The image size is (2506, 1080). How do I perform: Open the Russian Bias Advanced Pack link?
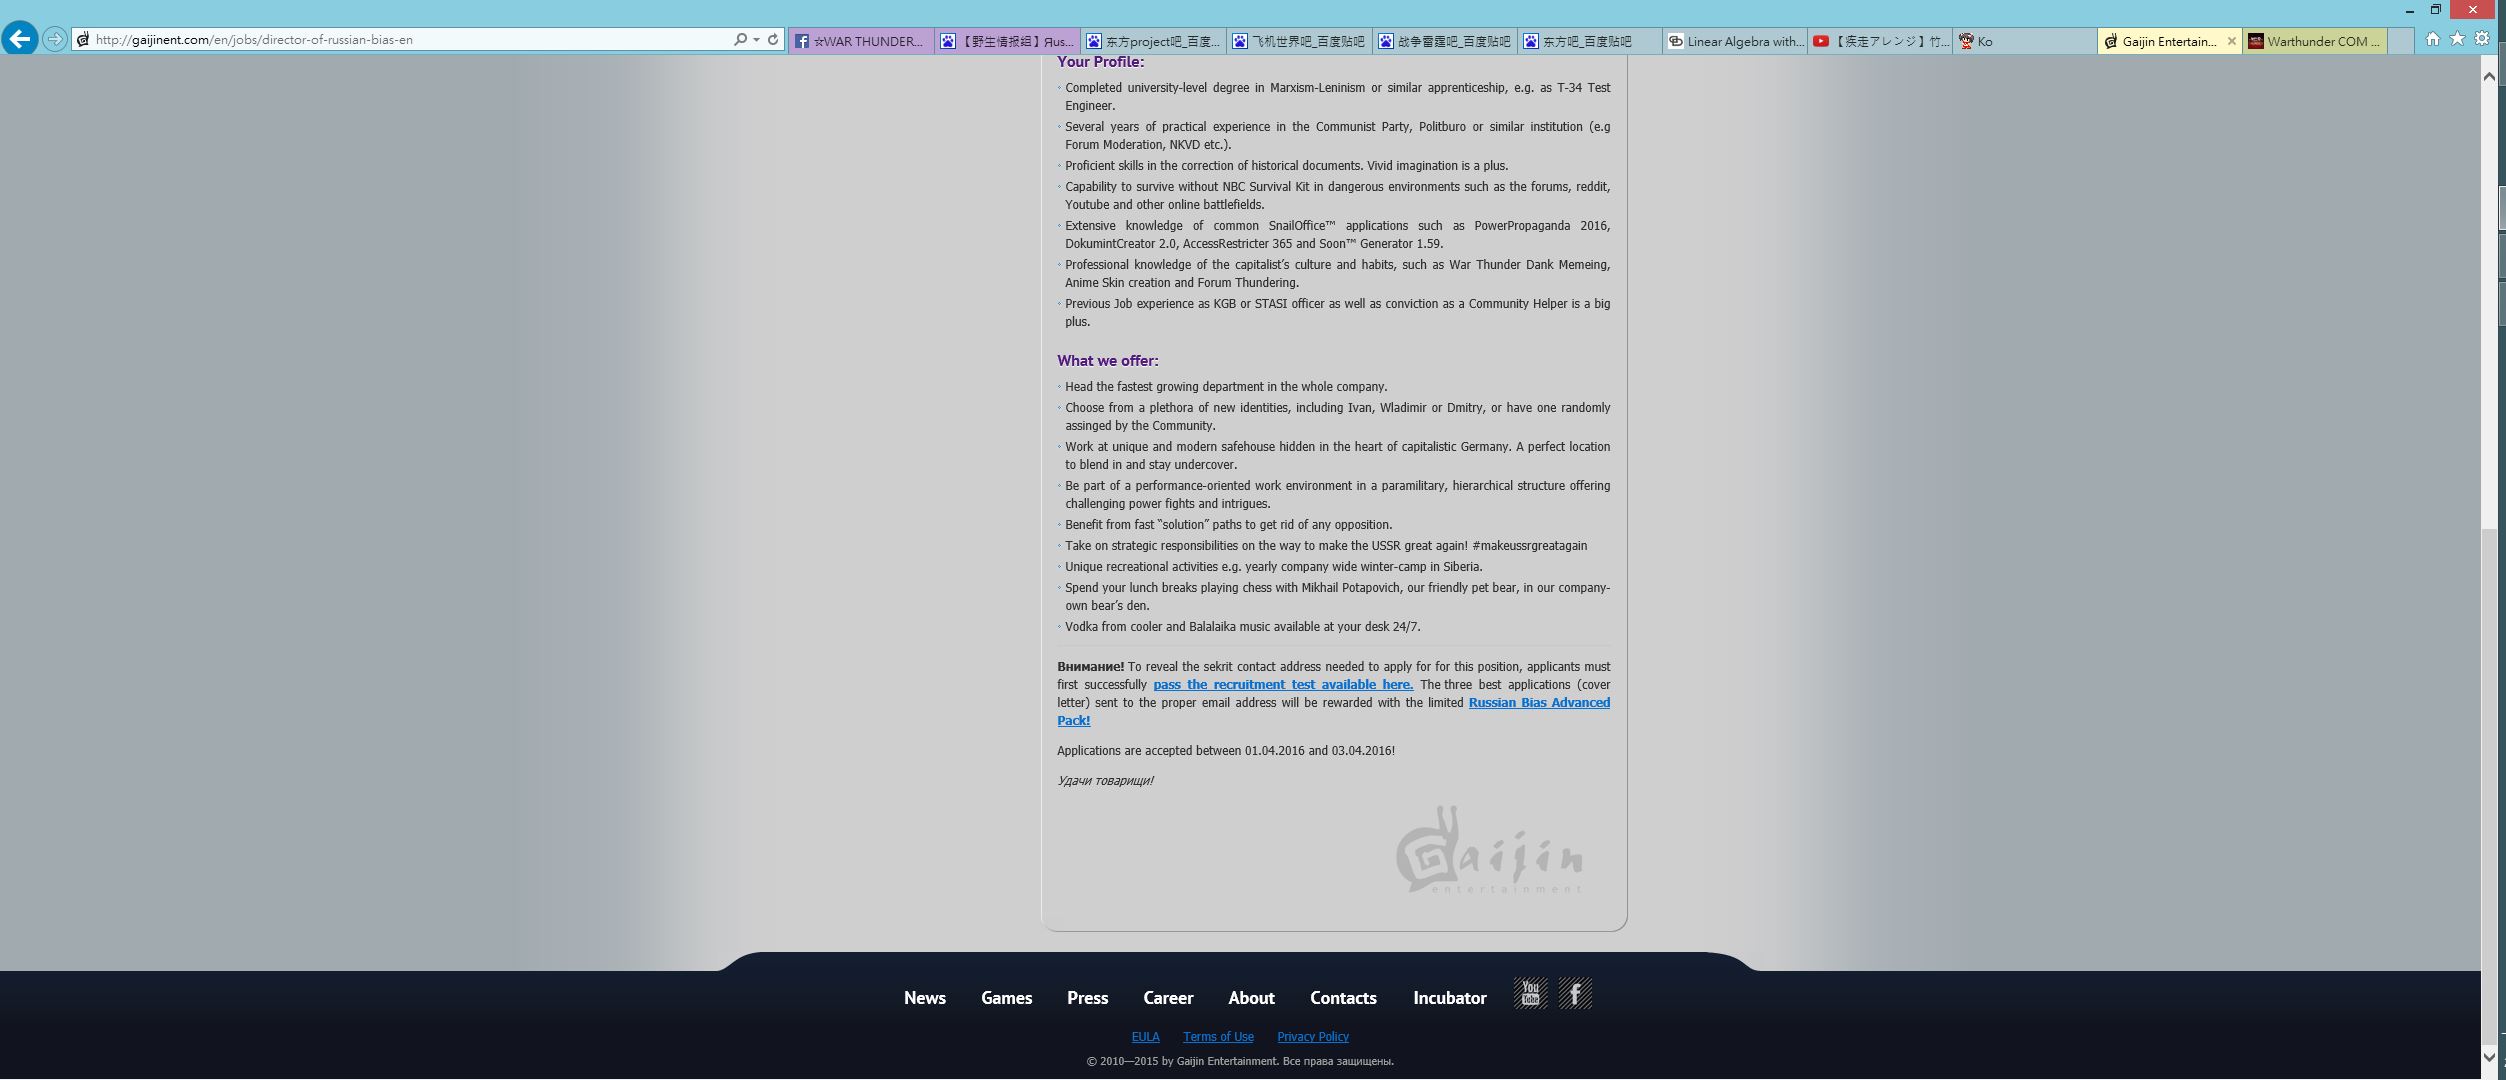point(1539,703)
